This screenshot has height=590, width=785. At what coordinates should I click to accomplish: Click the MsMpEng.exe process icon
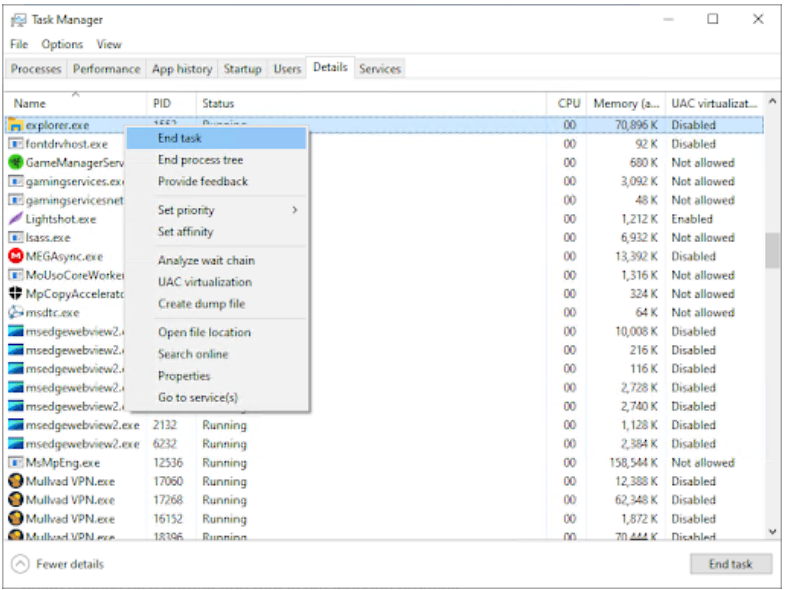click(16, 463)
